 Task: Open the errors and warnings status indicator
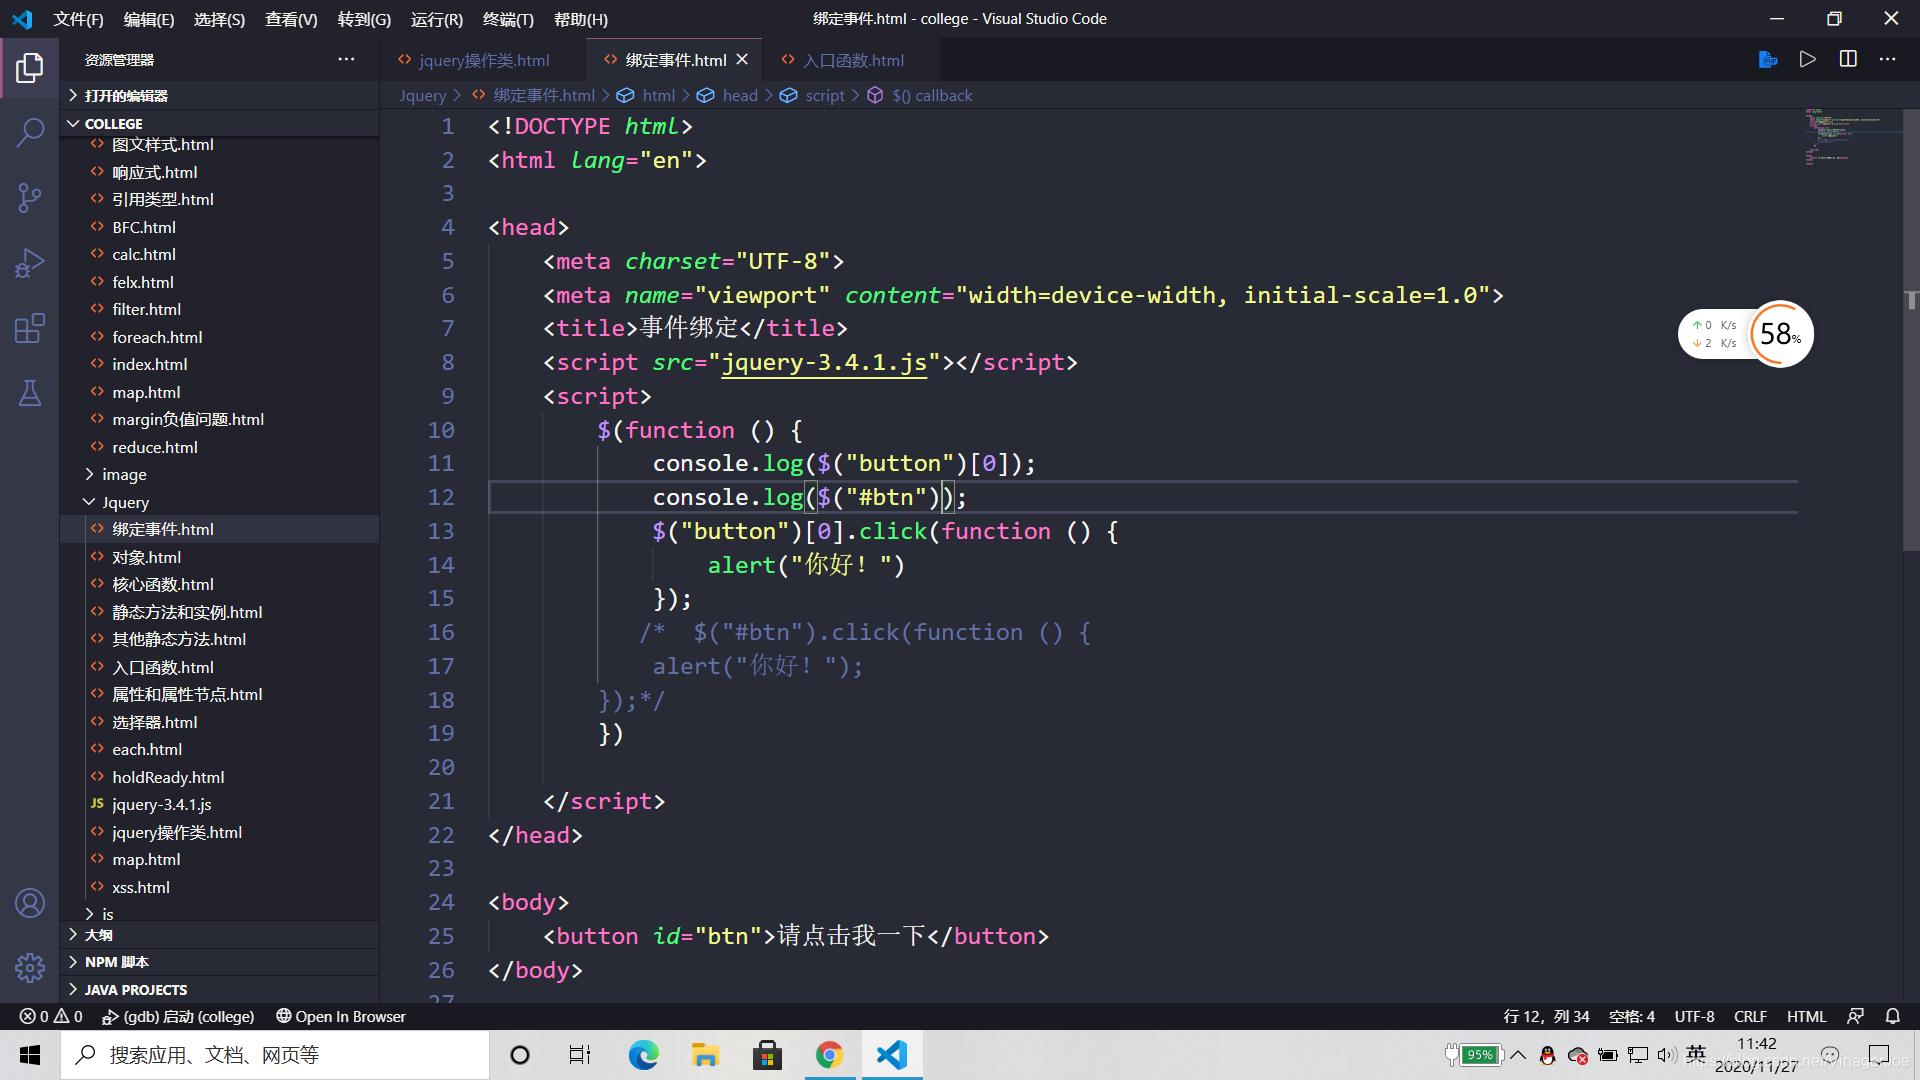pos(51,1016)
